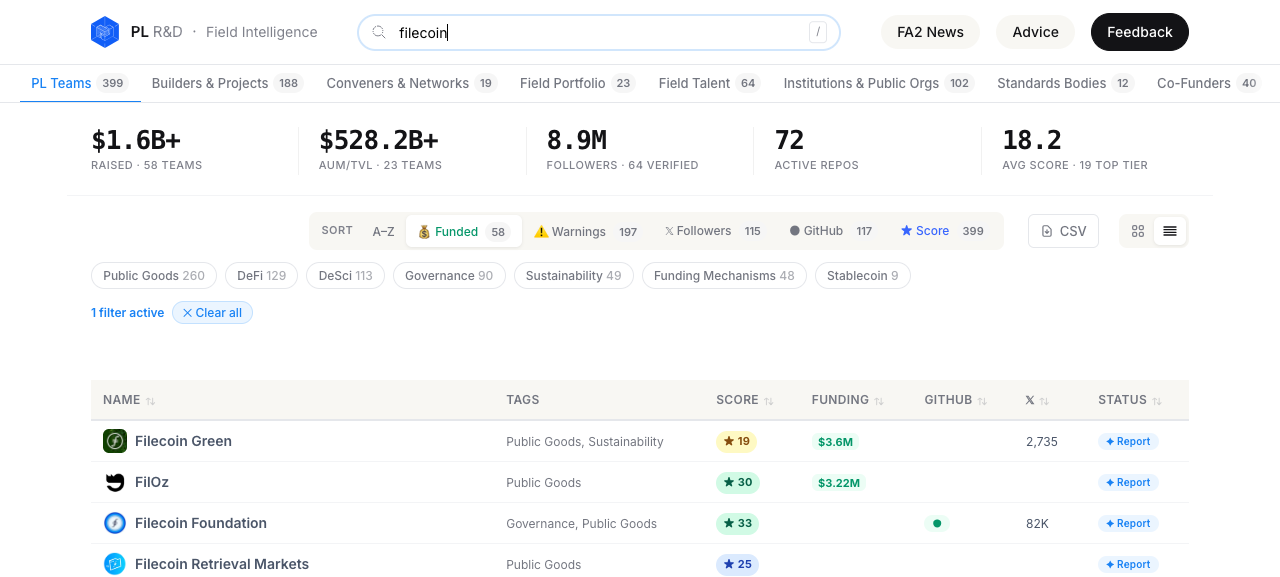Open the Filecoin Foundation team name

pyautogui.click(x=201, y=523)
